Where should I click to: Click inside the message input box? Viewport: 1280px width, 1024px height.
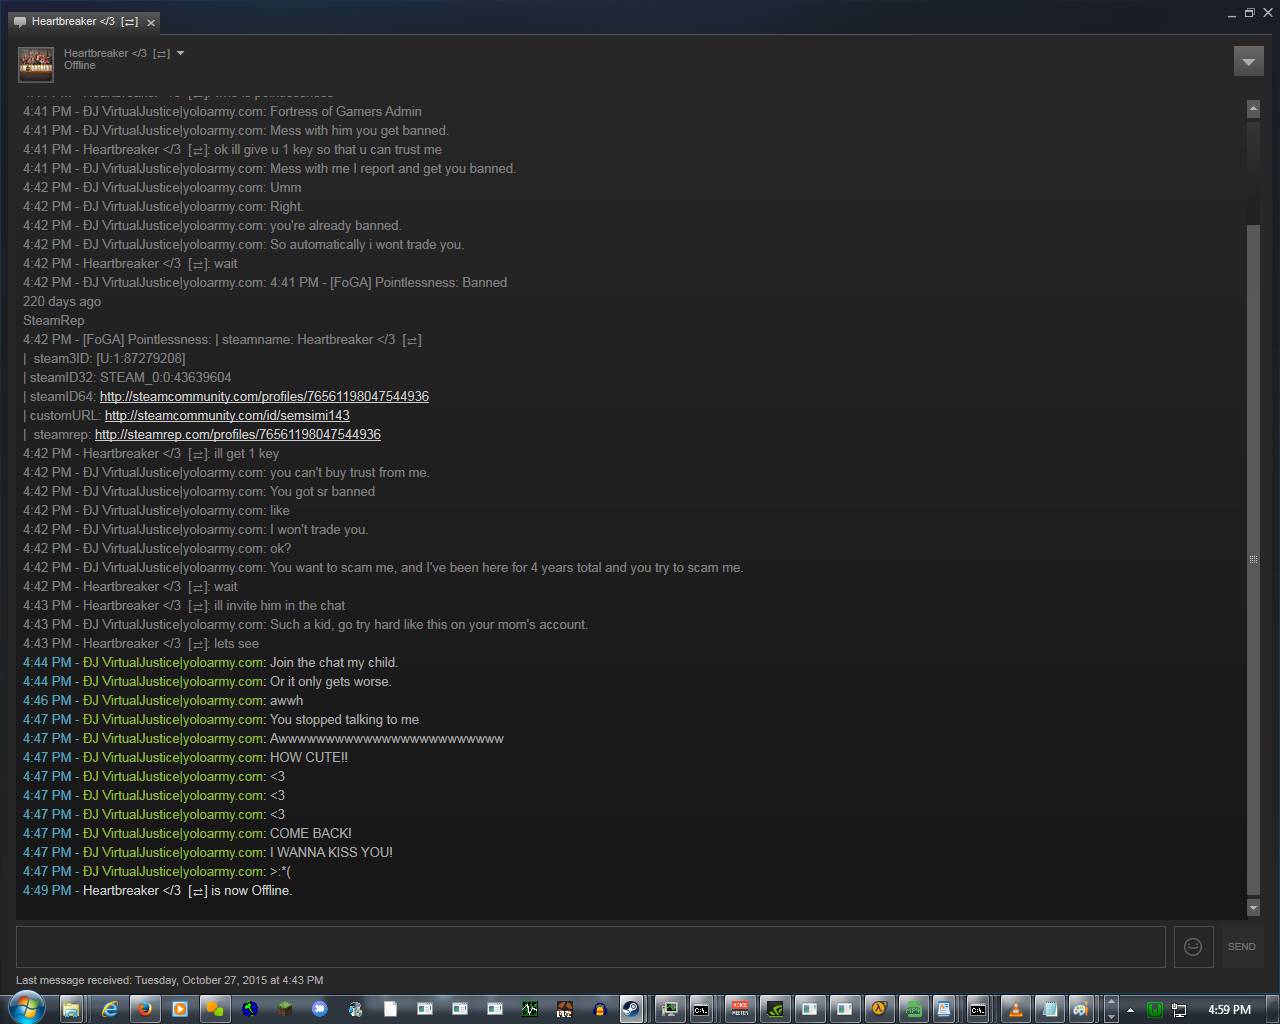coord(590,946)
